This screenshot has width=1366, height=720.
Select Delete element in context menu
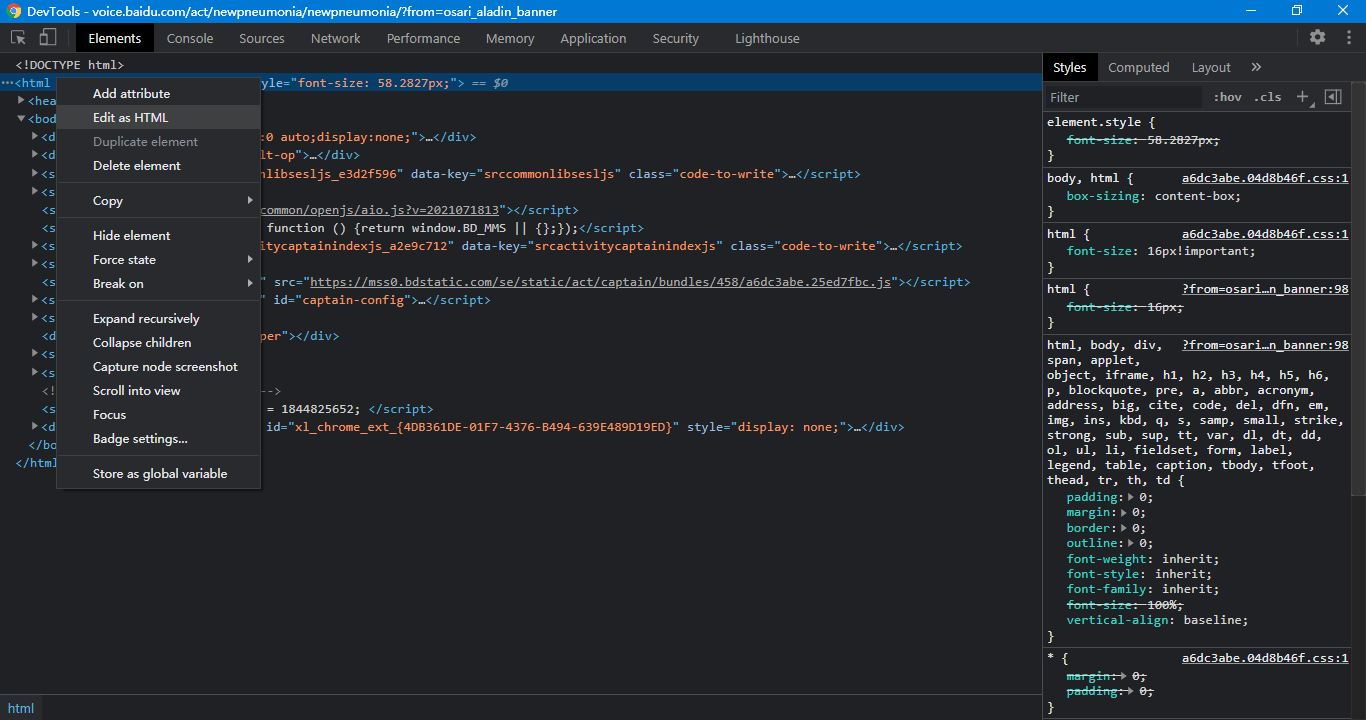[158, 165]
